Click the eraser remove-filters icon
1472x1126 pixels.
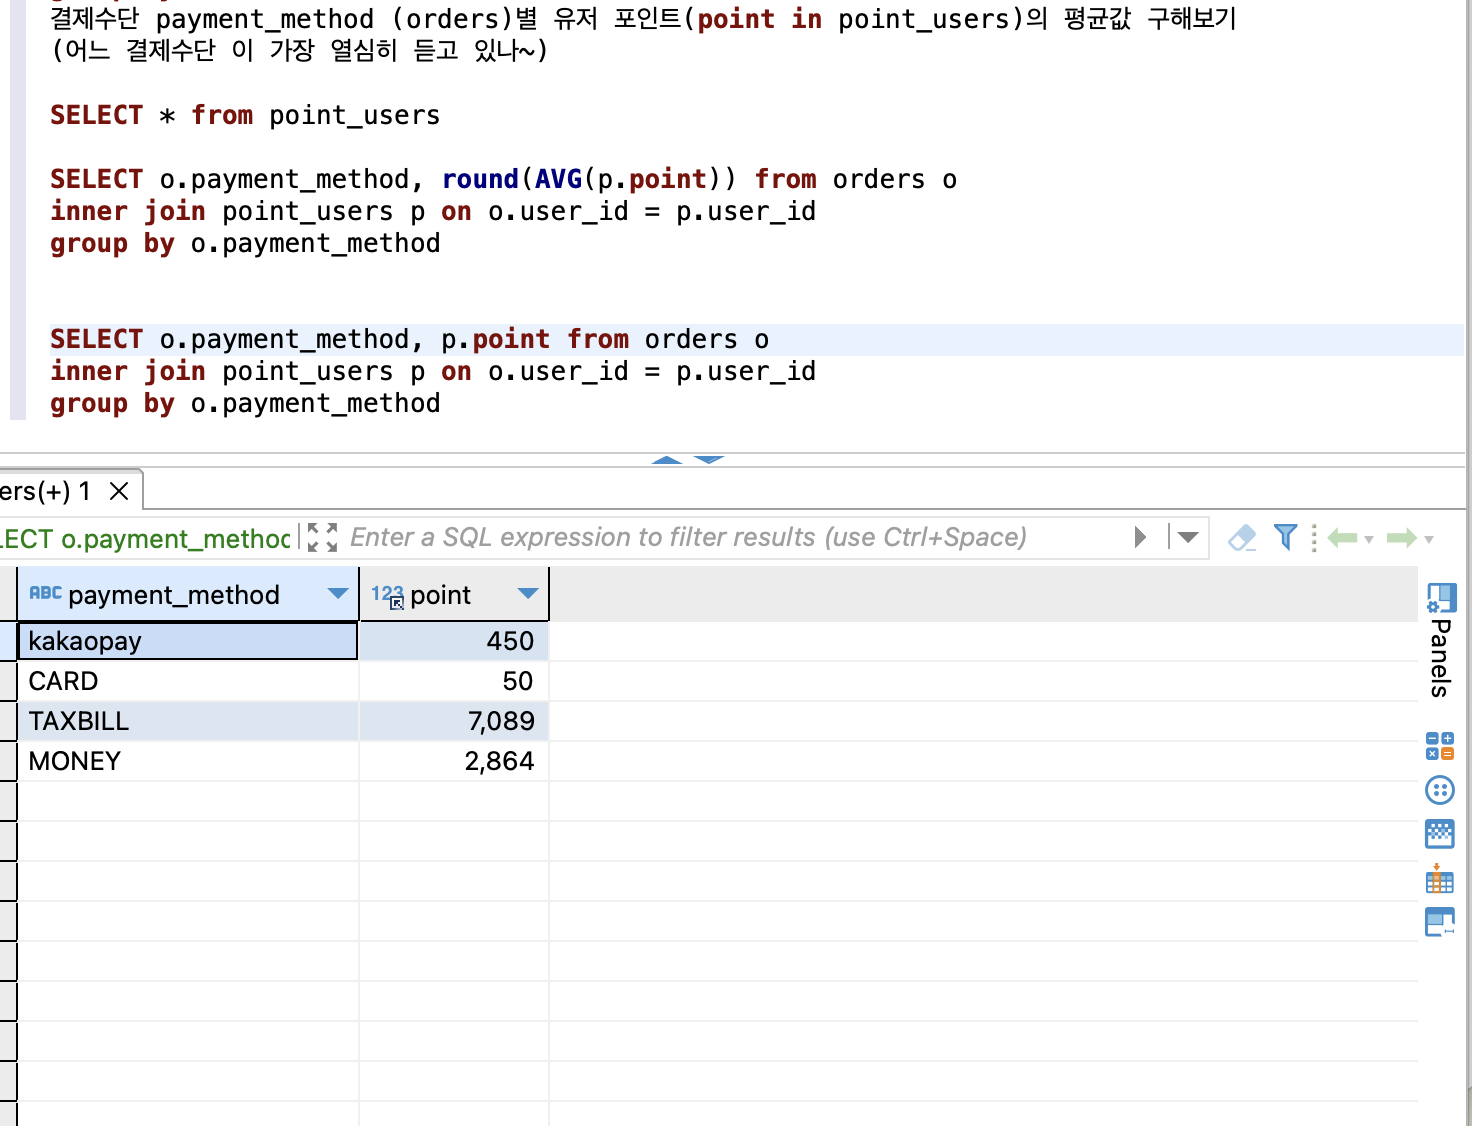point(1242,537)
